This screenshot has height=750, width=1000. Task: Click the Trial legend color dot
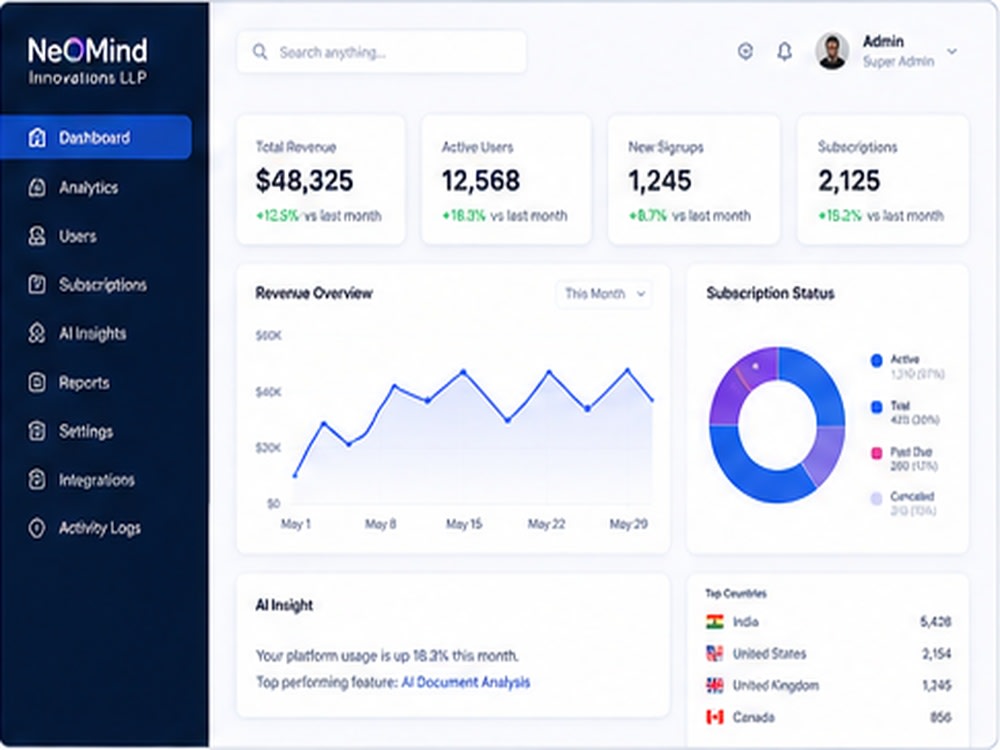876,407
